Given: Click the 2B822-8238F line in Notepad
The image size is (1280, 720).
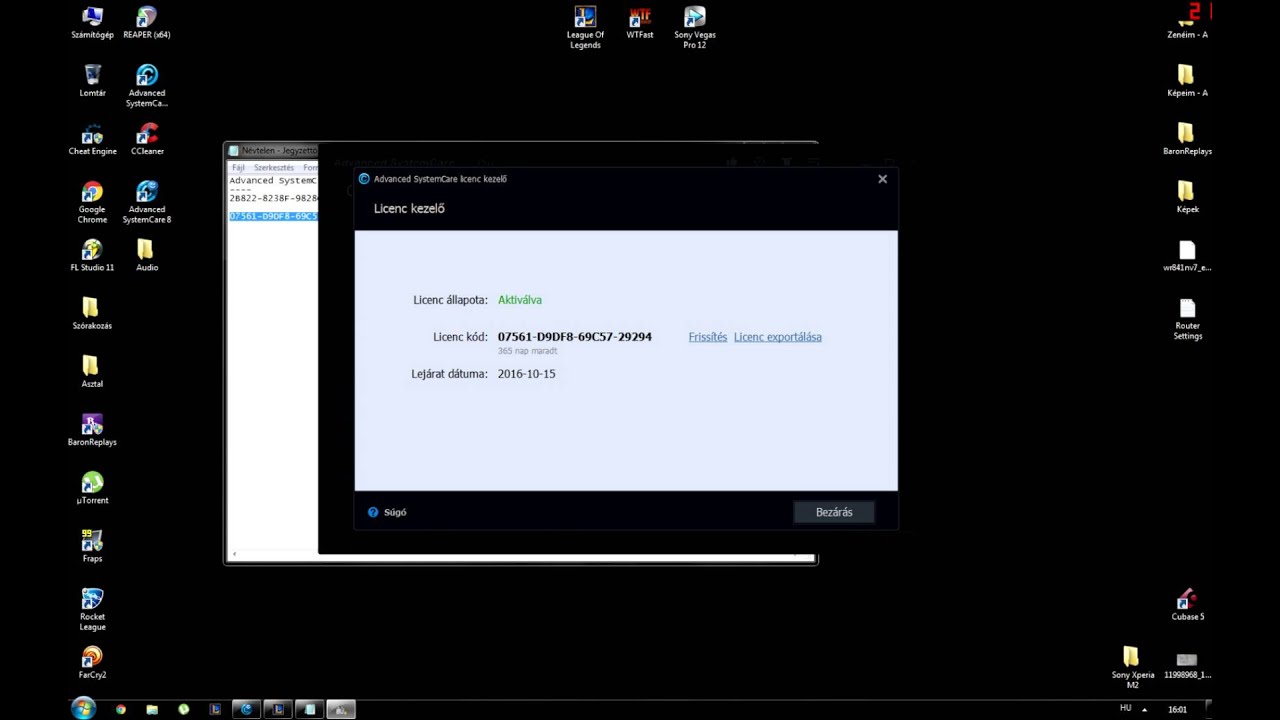Looking at the screenshot, I should tap(273, 198).
